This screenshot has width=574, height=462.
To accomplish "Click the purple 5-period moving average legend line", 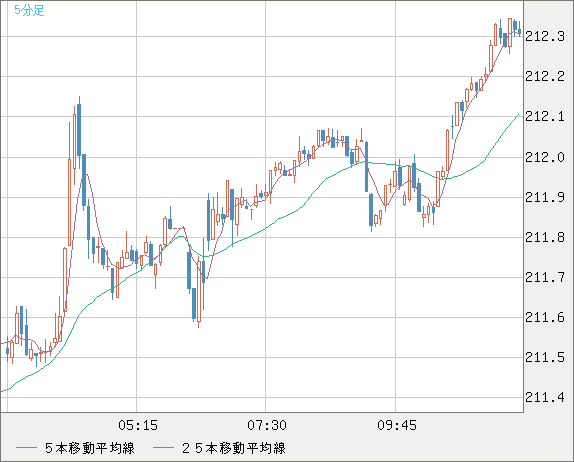I will click(x=26, y=448).
